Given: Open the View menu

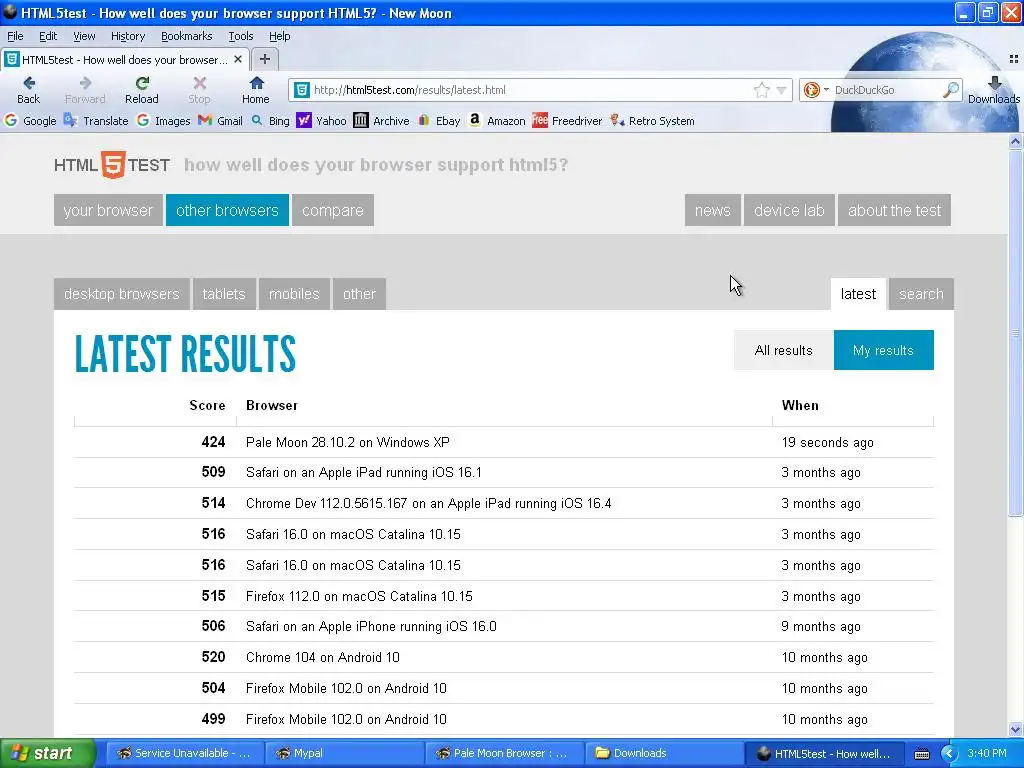Looking at the screenshot, I should (x=84, y=36).
